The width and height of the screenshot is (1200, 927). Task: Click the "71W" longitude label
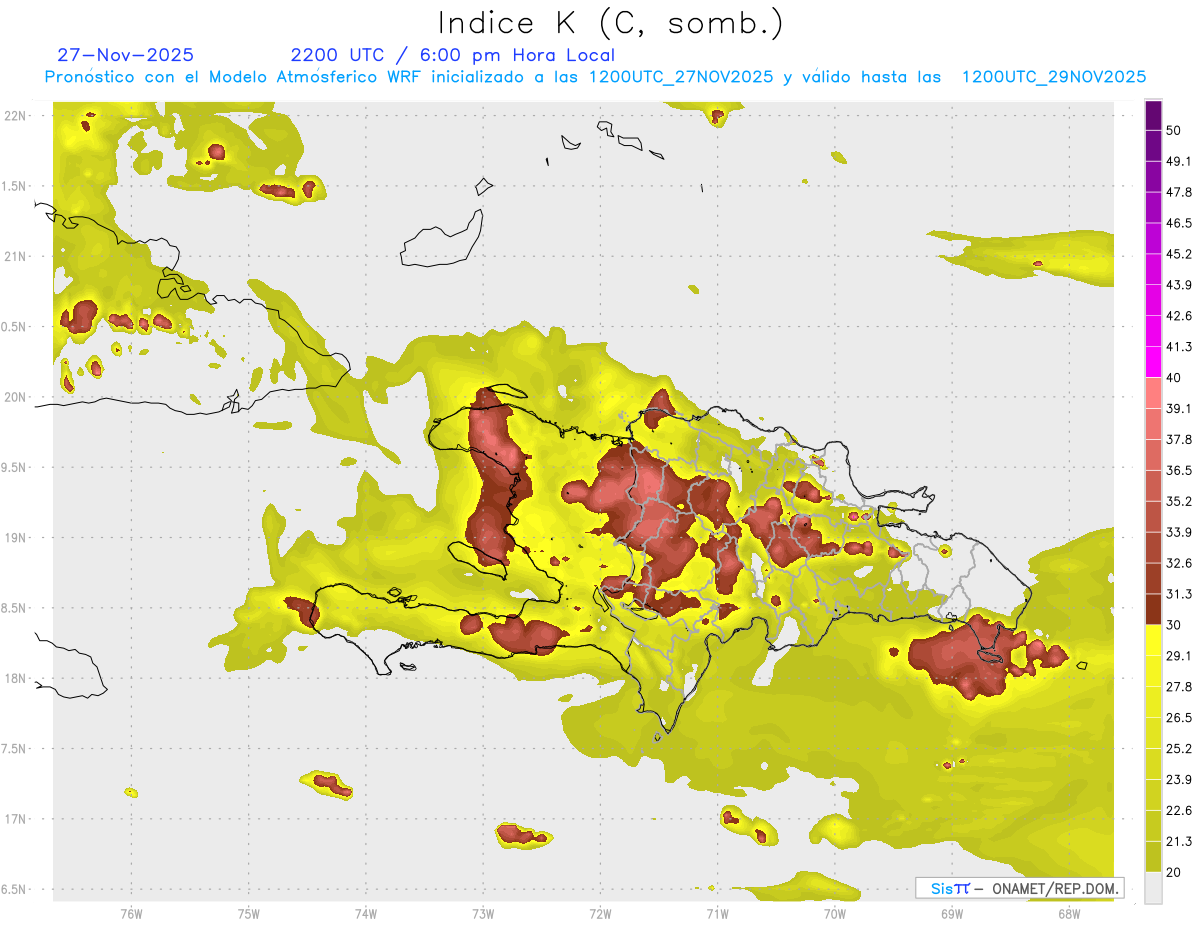(x=717, y=913)
